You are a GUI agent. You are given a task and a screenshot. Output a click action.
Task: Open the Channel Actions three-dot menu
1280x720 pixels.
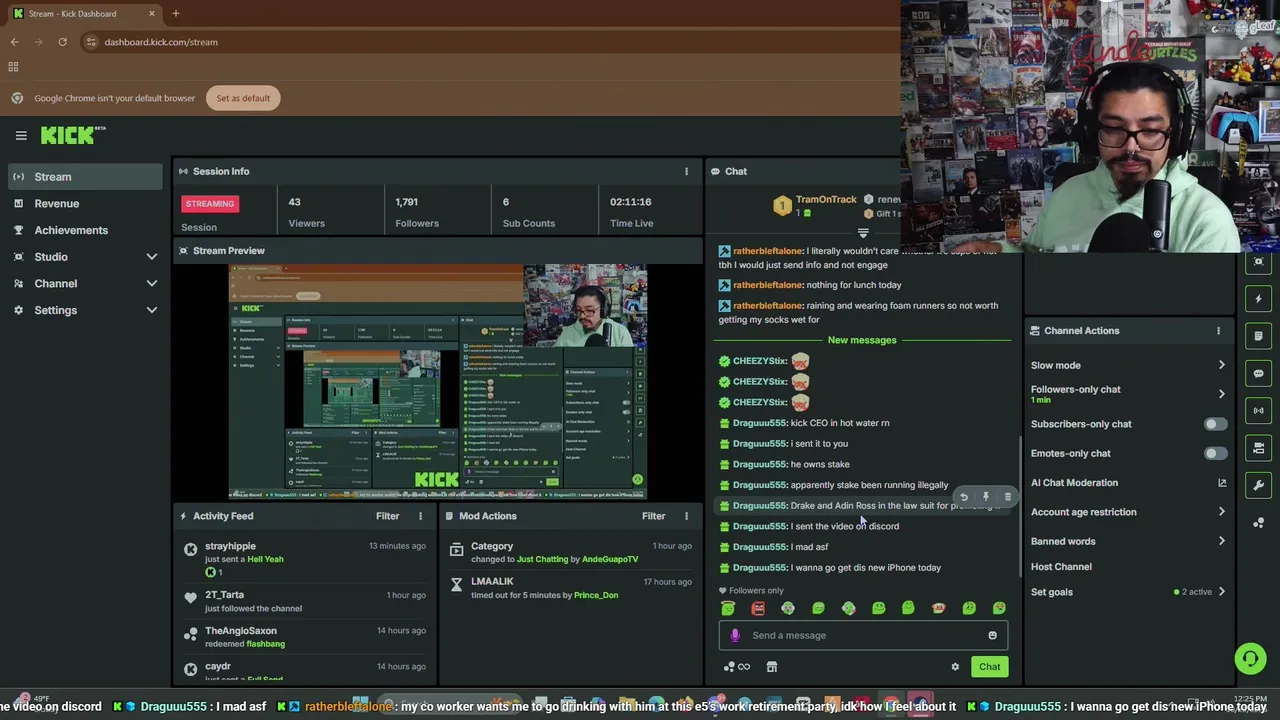1218,331
